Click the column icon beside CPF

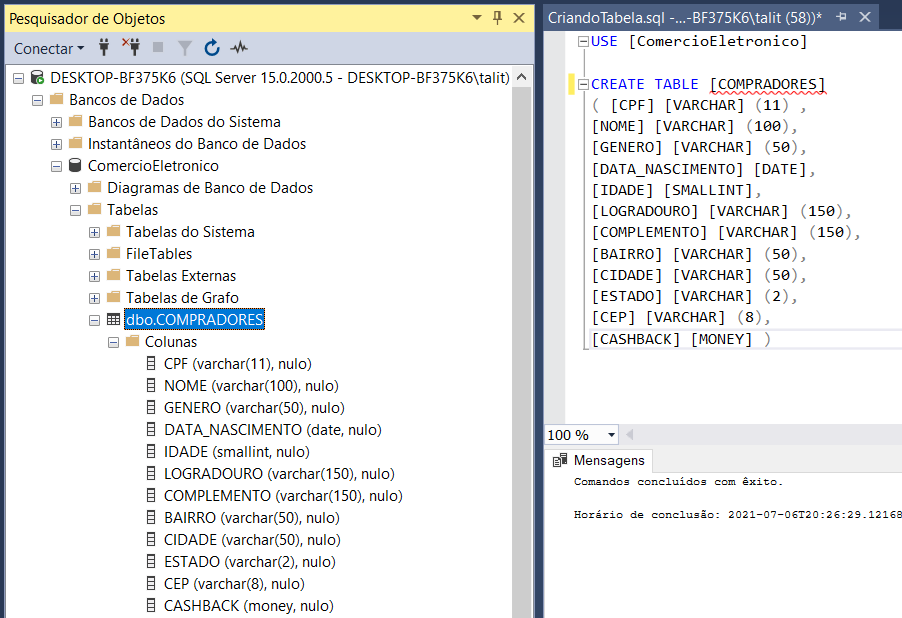[x=151, y=364]
